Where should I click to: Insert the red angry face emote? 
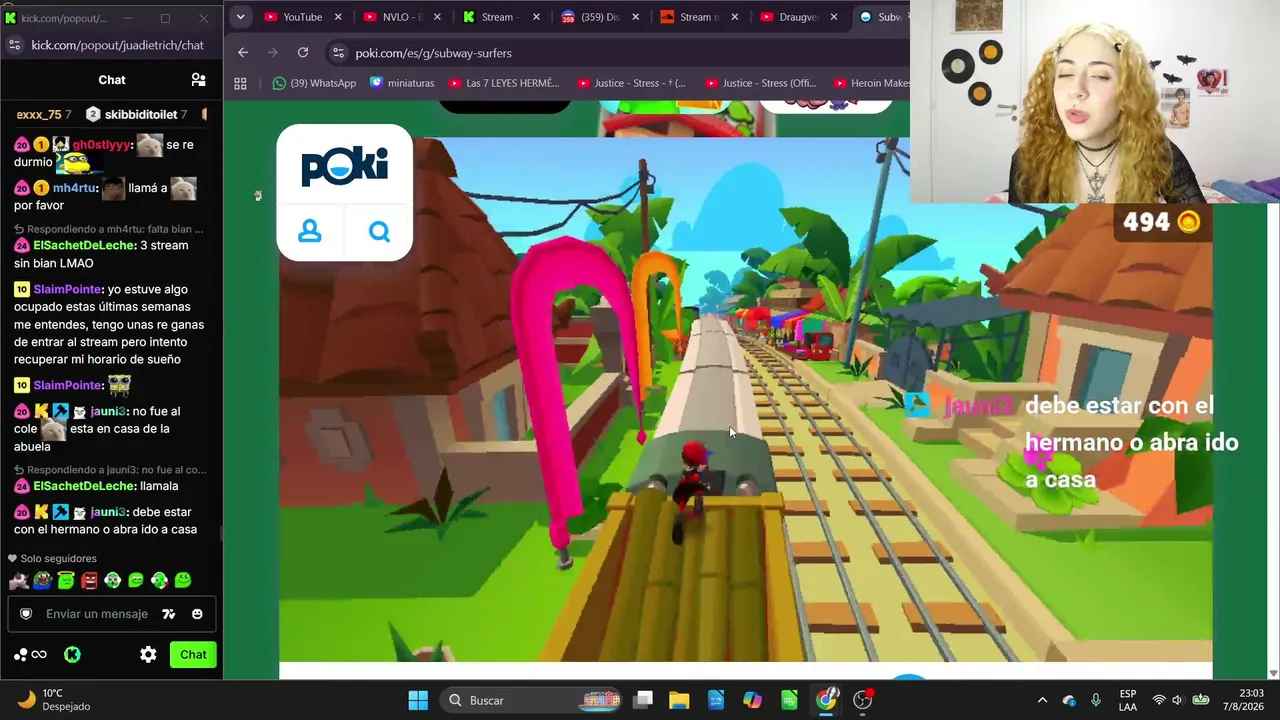coord(89,580)
